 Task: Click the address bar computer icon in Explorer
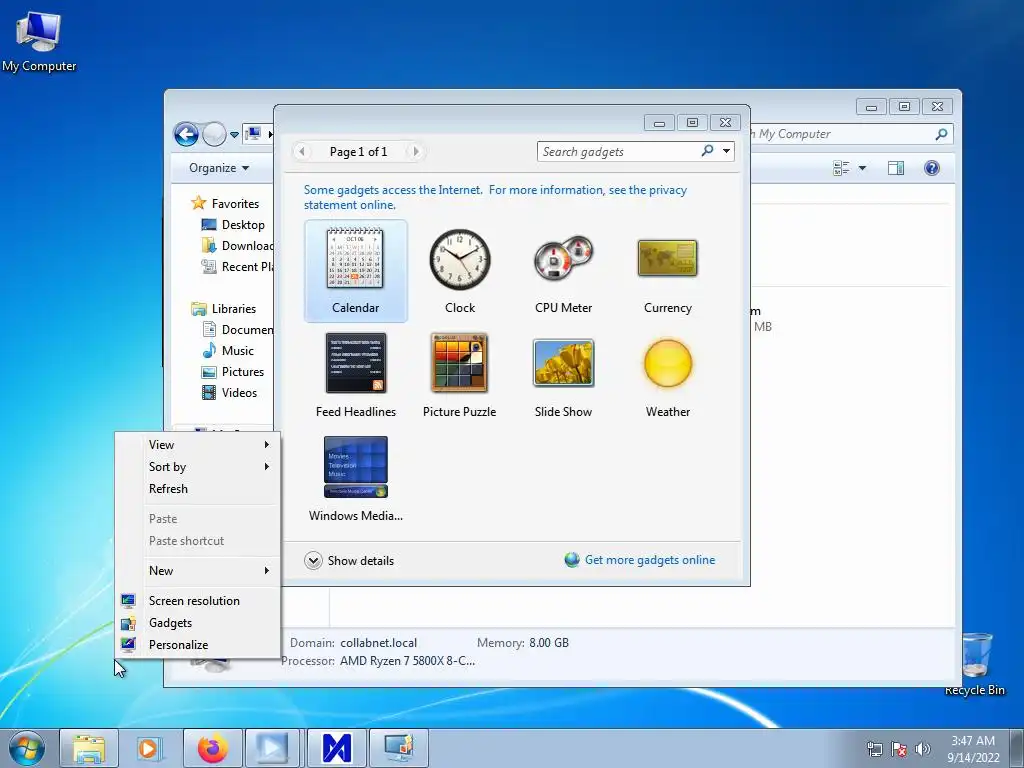[x=253, y=134]
